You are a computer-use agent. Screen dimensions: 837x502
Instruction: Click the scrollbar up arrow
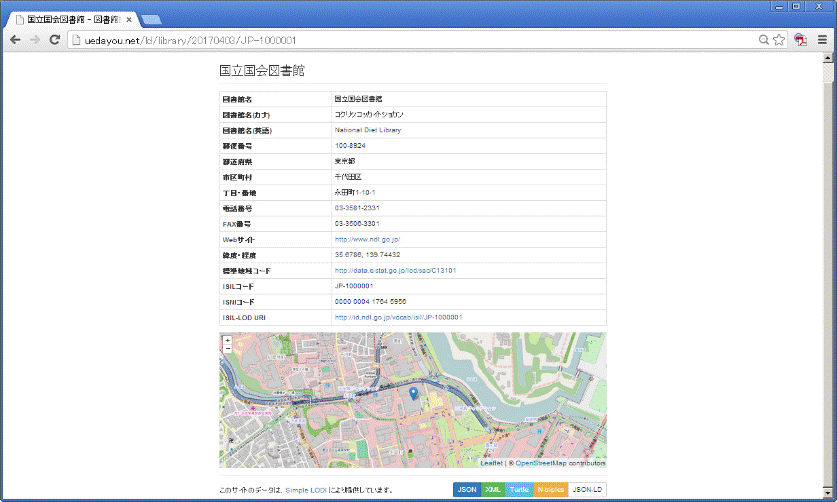tap(828, 57)
